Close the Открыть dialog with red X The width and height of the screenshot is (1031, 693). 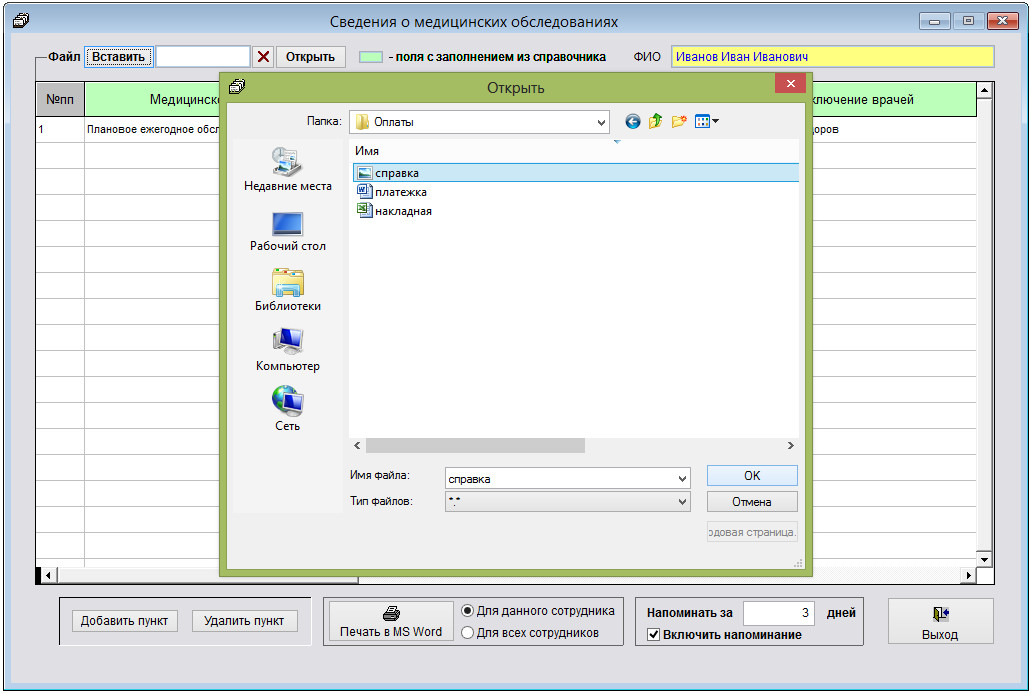pos(791,84)
